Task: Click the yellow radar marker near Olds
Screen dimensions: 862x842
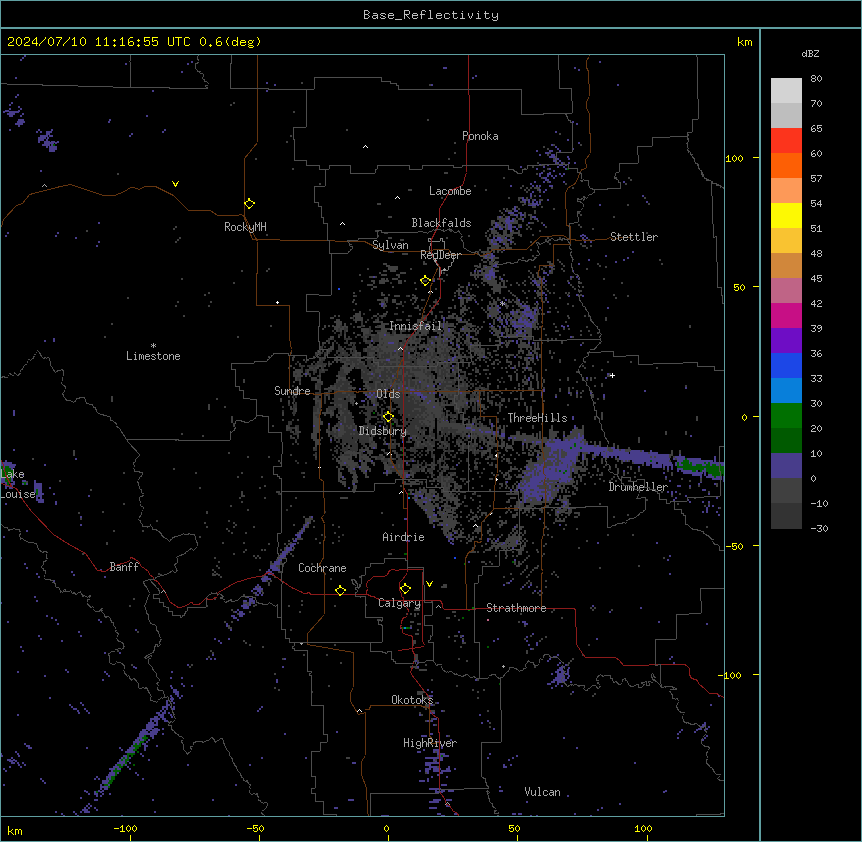Action: point(388,417)
